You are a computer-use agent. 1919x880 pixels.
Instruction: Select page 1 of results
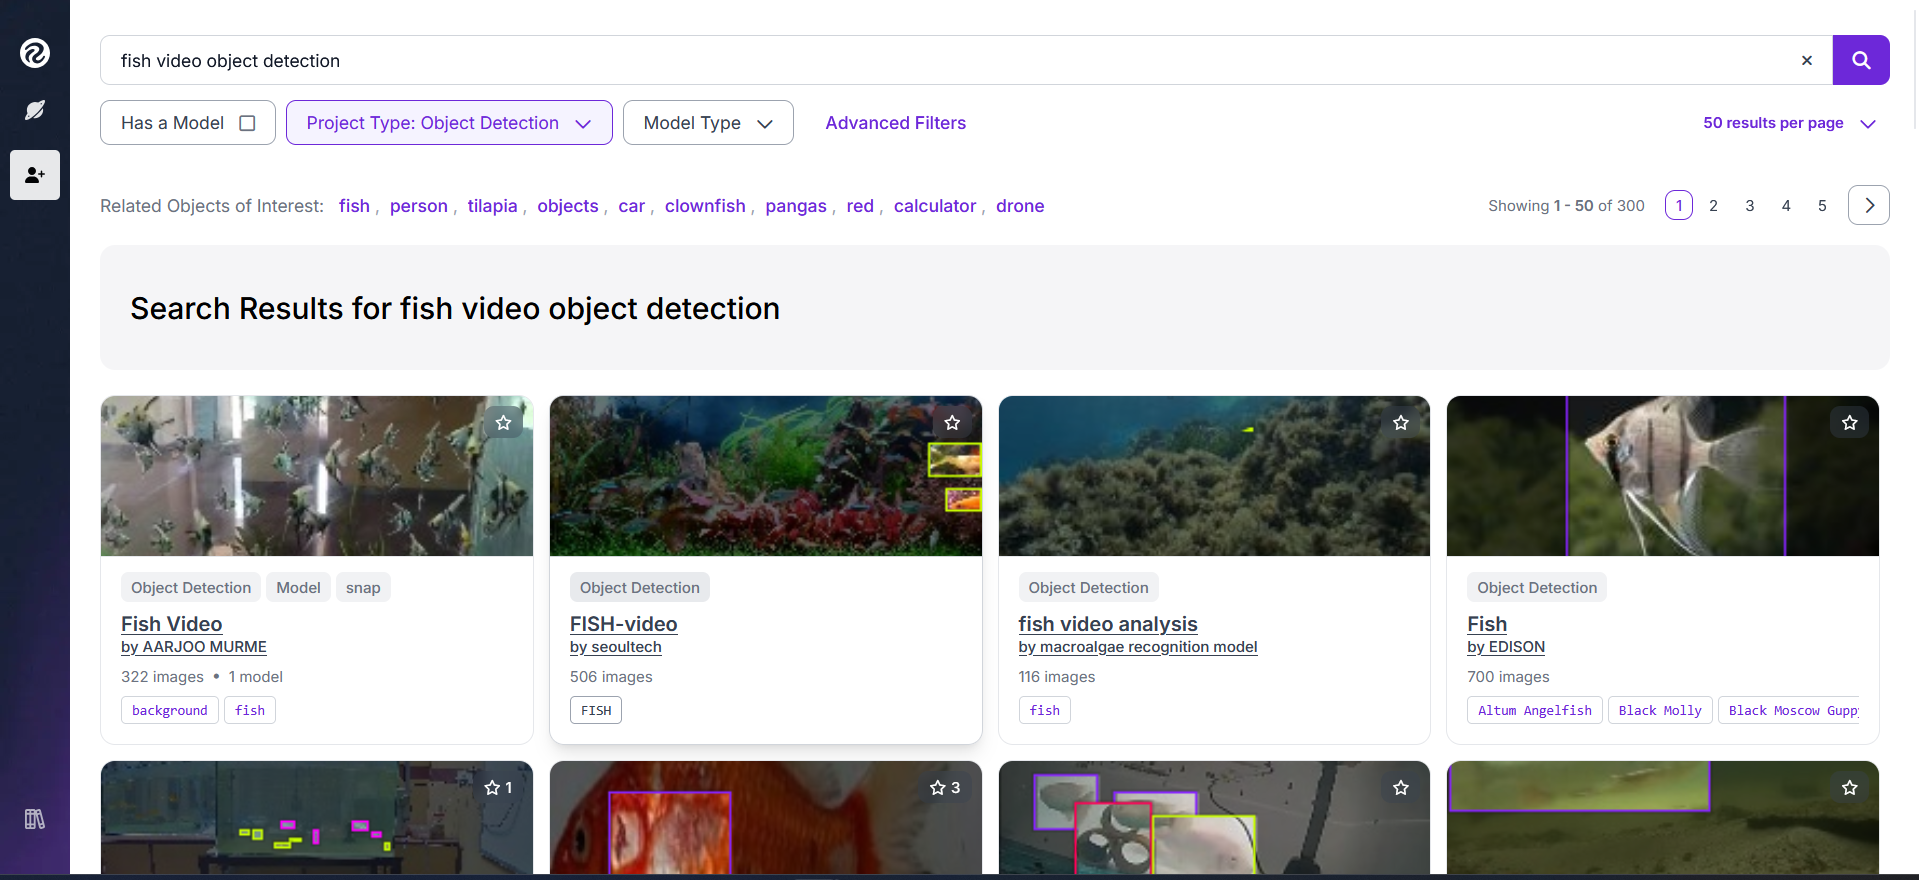[x=1679, y=205]
